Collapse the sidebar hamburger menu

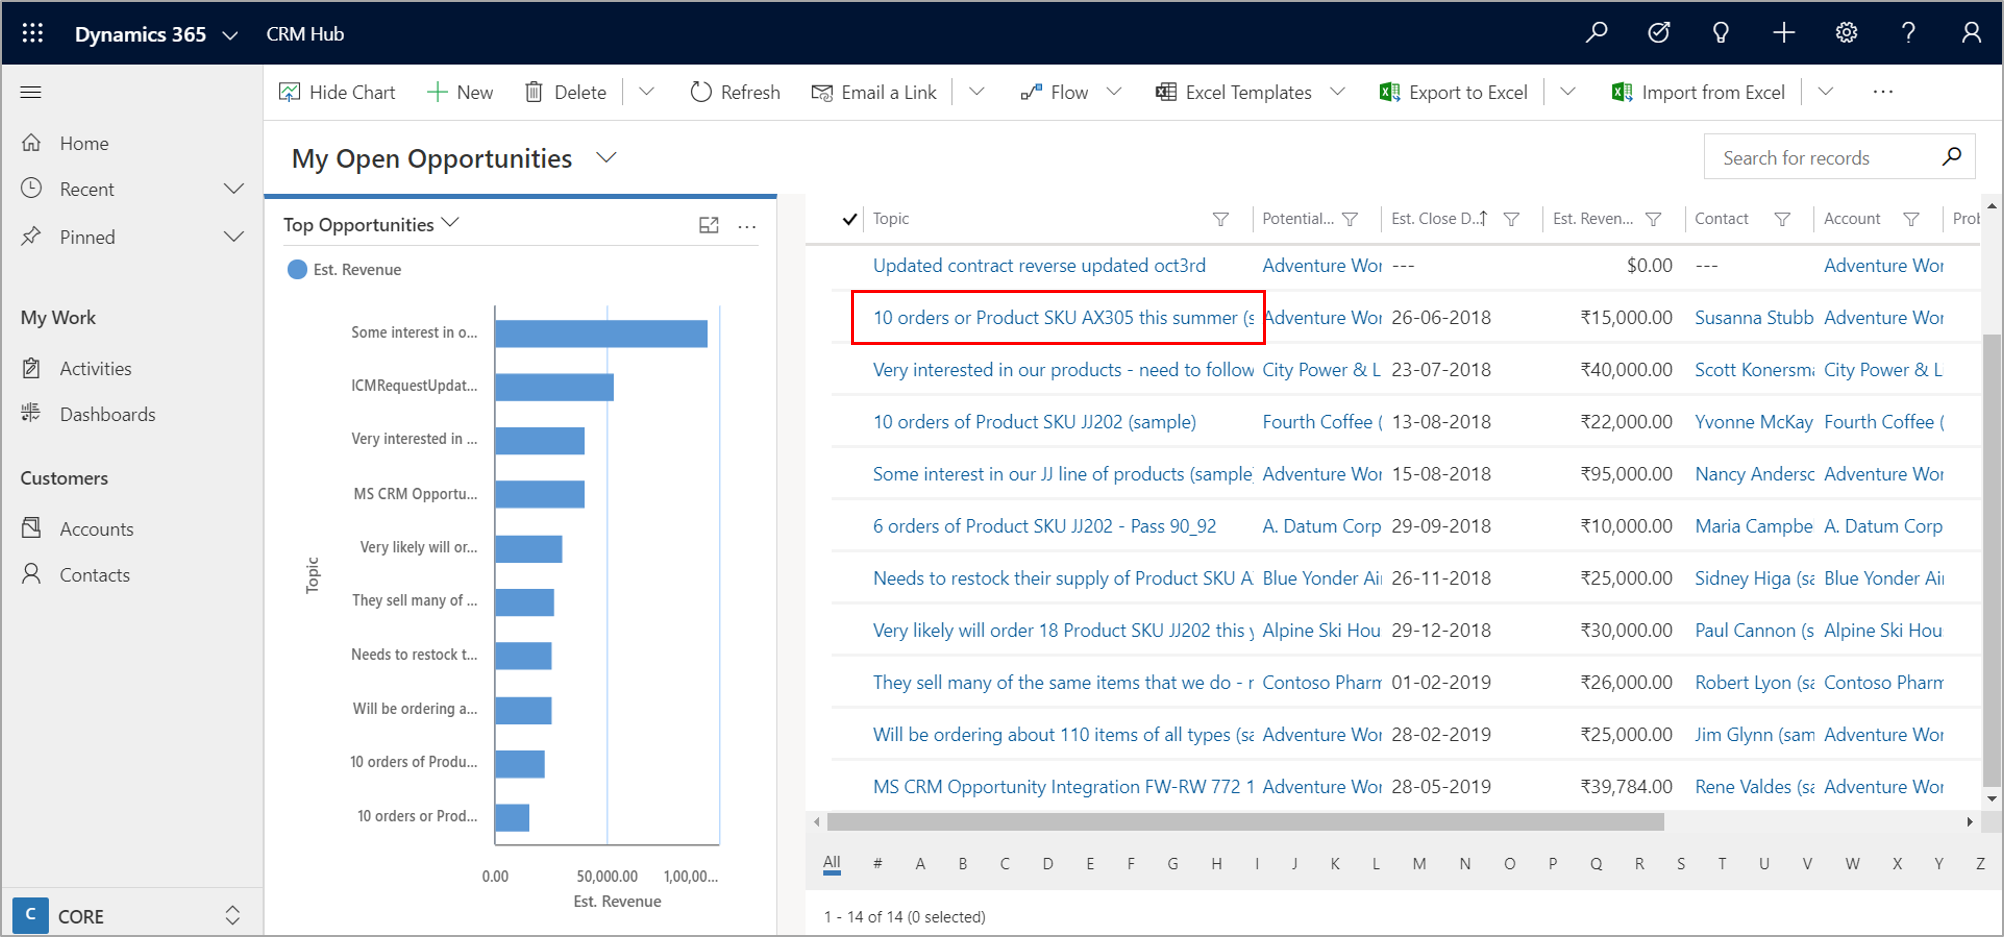(31, 92)
